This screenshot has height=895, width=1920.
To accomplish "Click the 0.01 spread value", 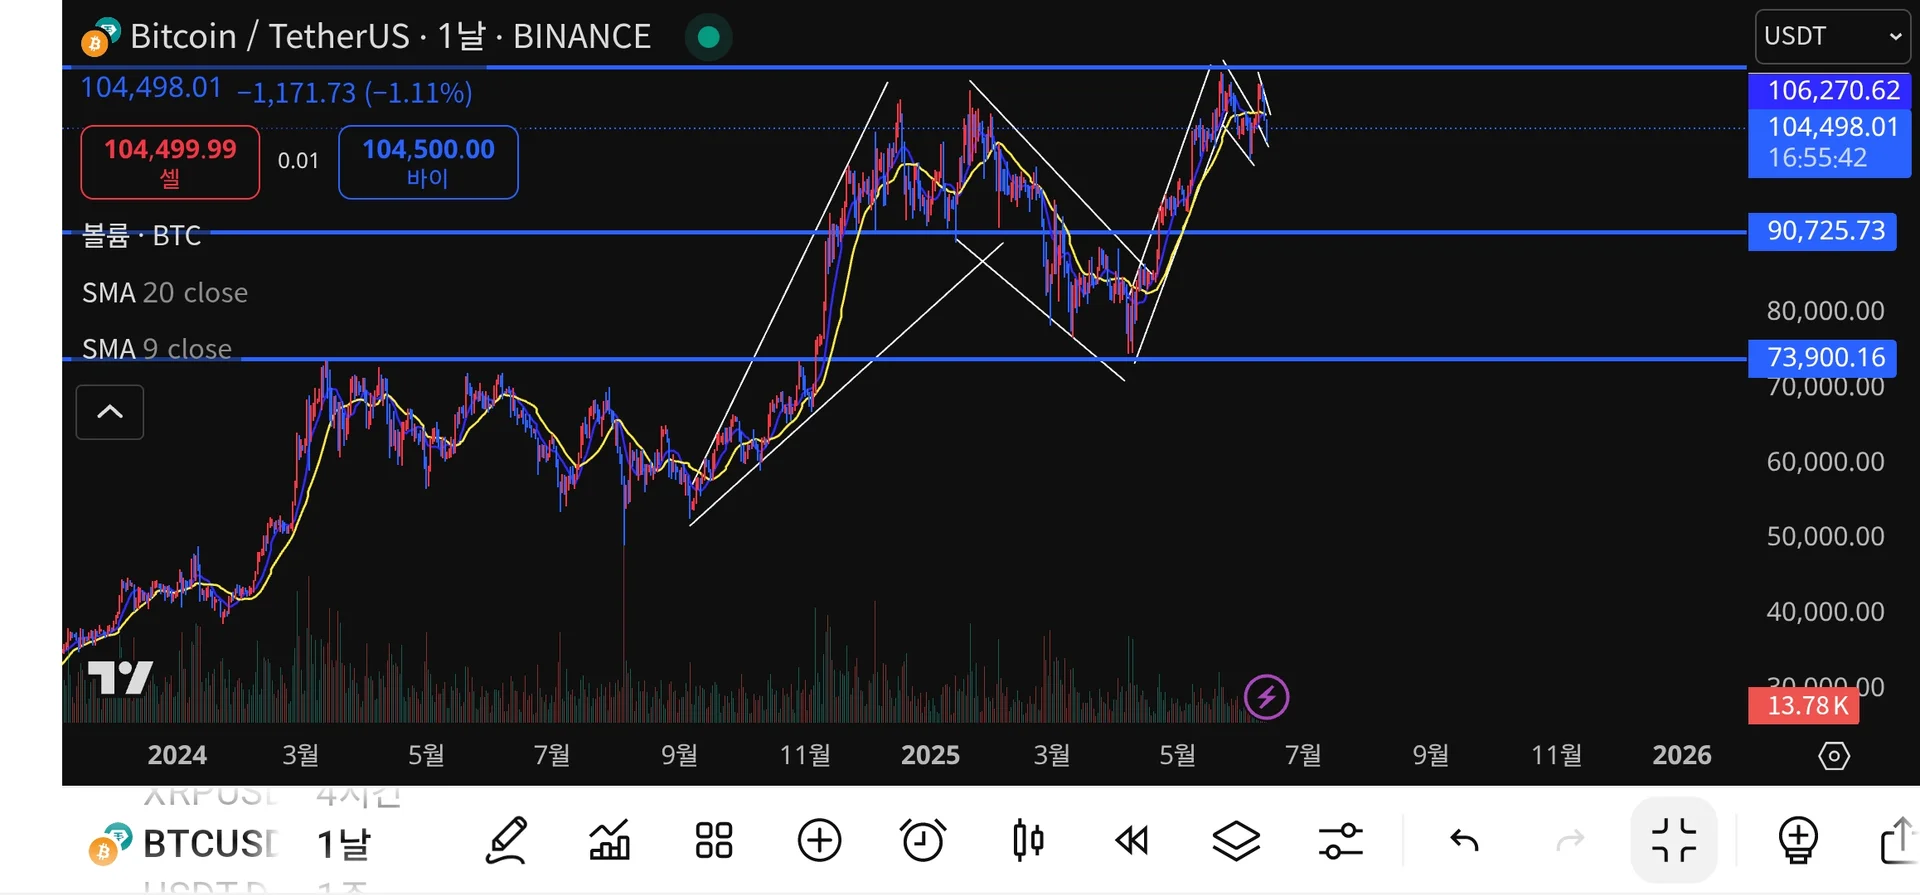I will pyautogui.click(x=298, y=161).
